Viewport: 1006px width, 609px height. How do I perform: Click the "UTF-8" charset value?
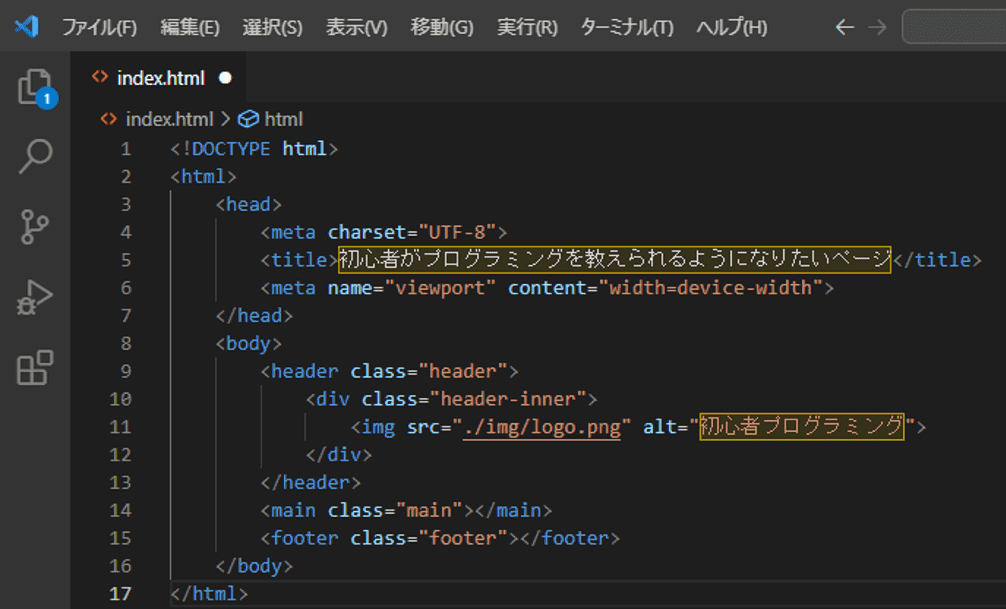pos(457,232)
